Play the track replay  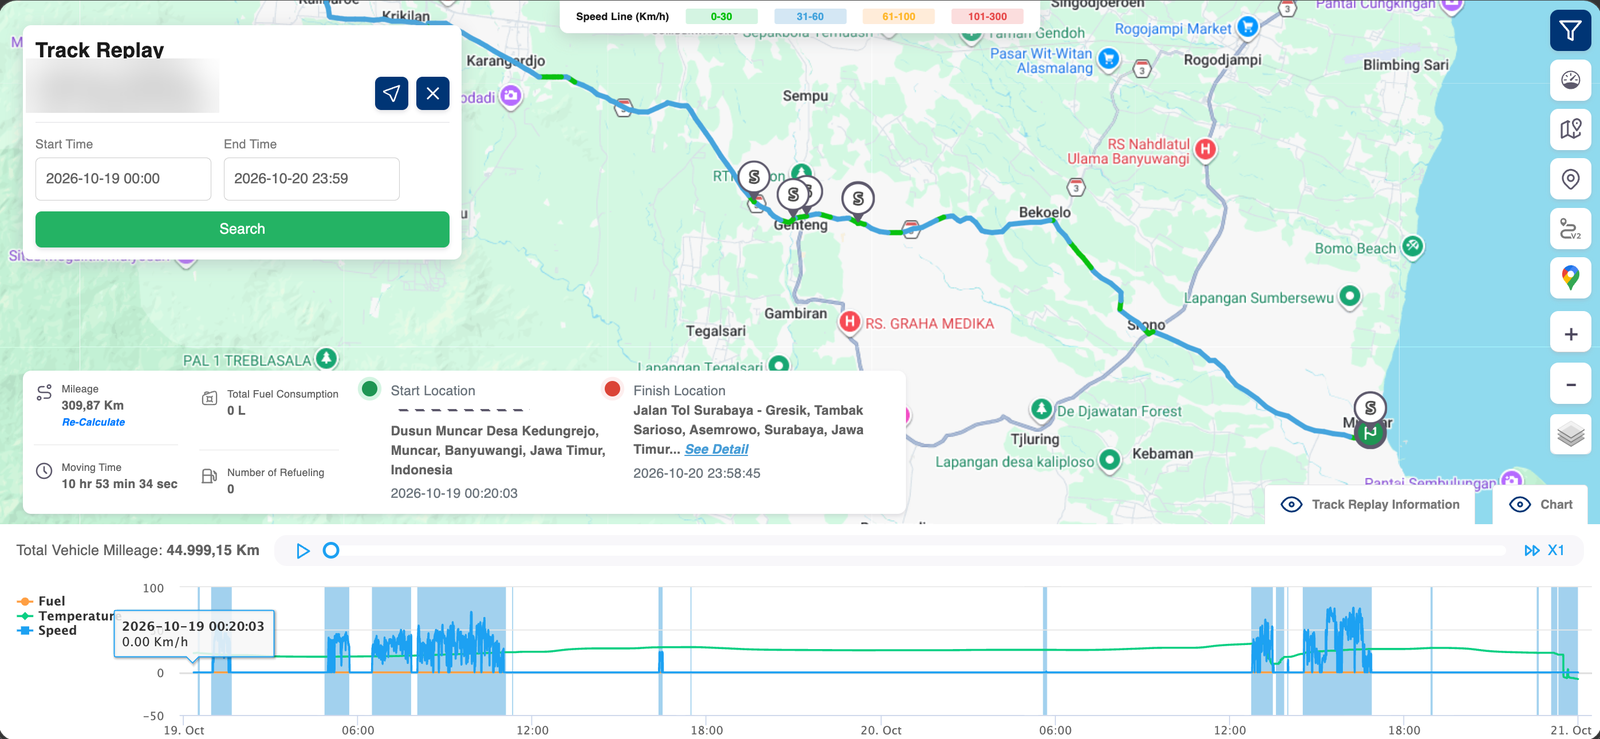click(303, 550)
